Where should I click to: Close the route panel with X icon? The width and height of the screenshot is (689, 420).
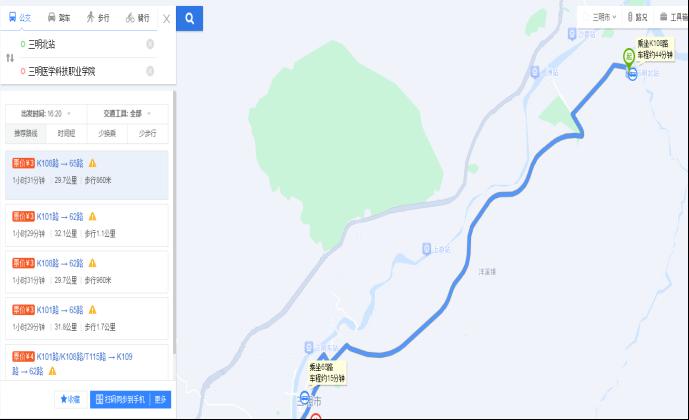(x=167, y=19)
